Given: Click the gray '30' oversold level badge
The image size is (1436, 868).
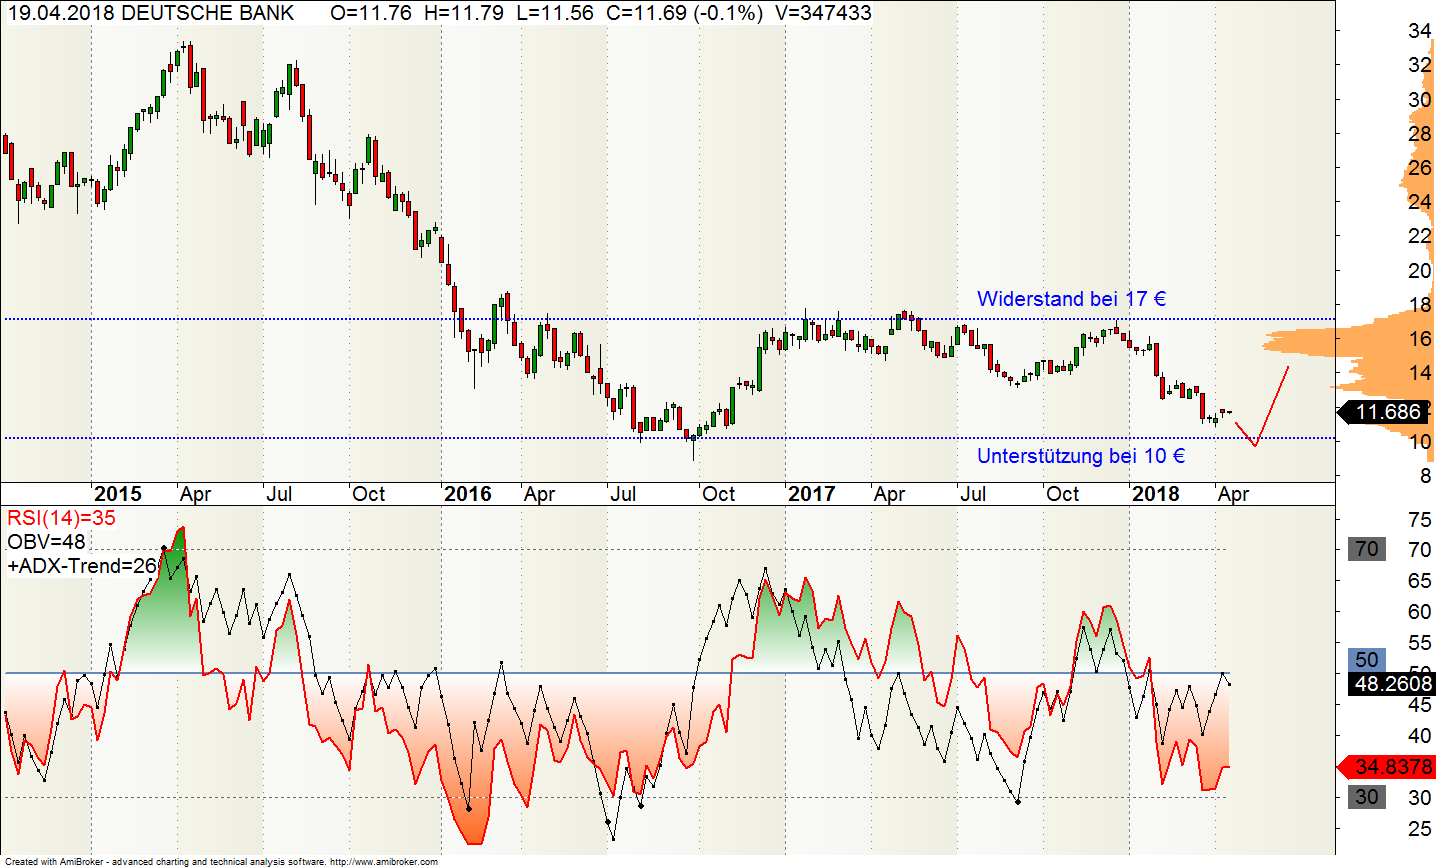Looking at the screenshot, I should 1367,797.
